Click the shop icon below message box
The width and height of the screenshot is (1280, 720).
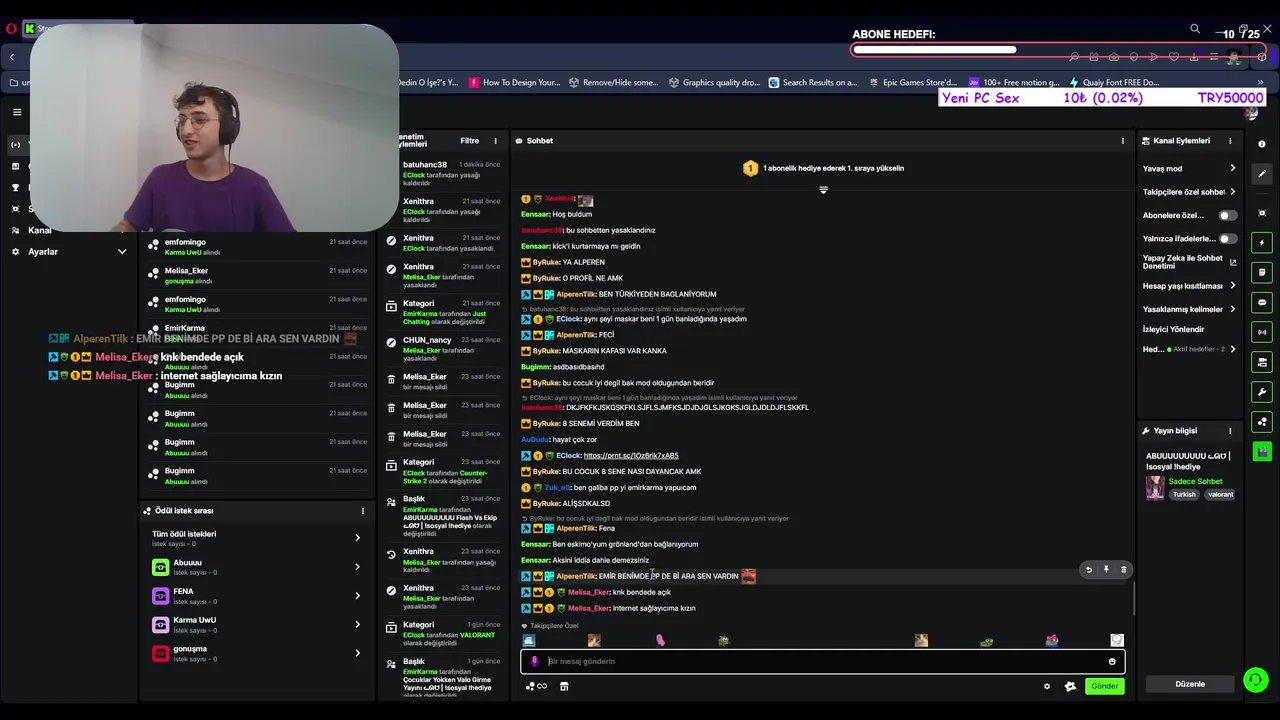pyautogui.click(x=564, y=686)
